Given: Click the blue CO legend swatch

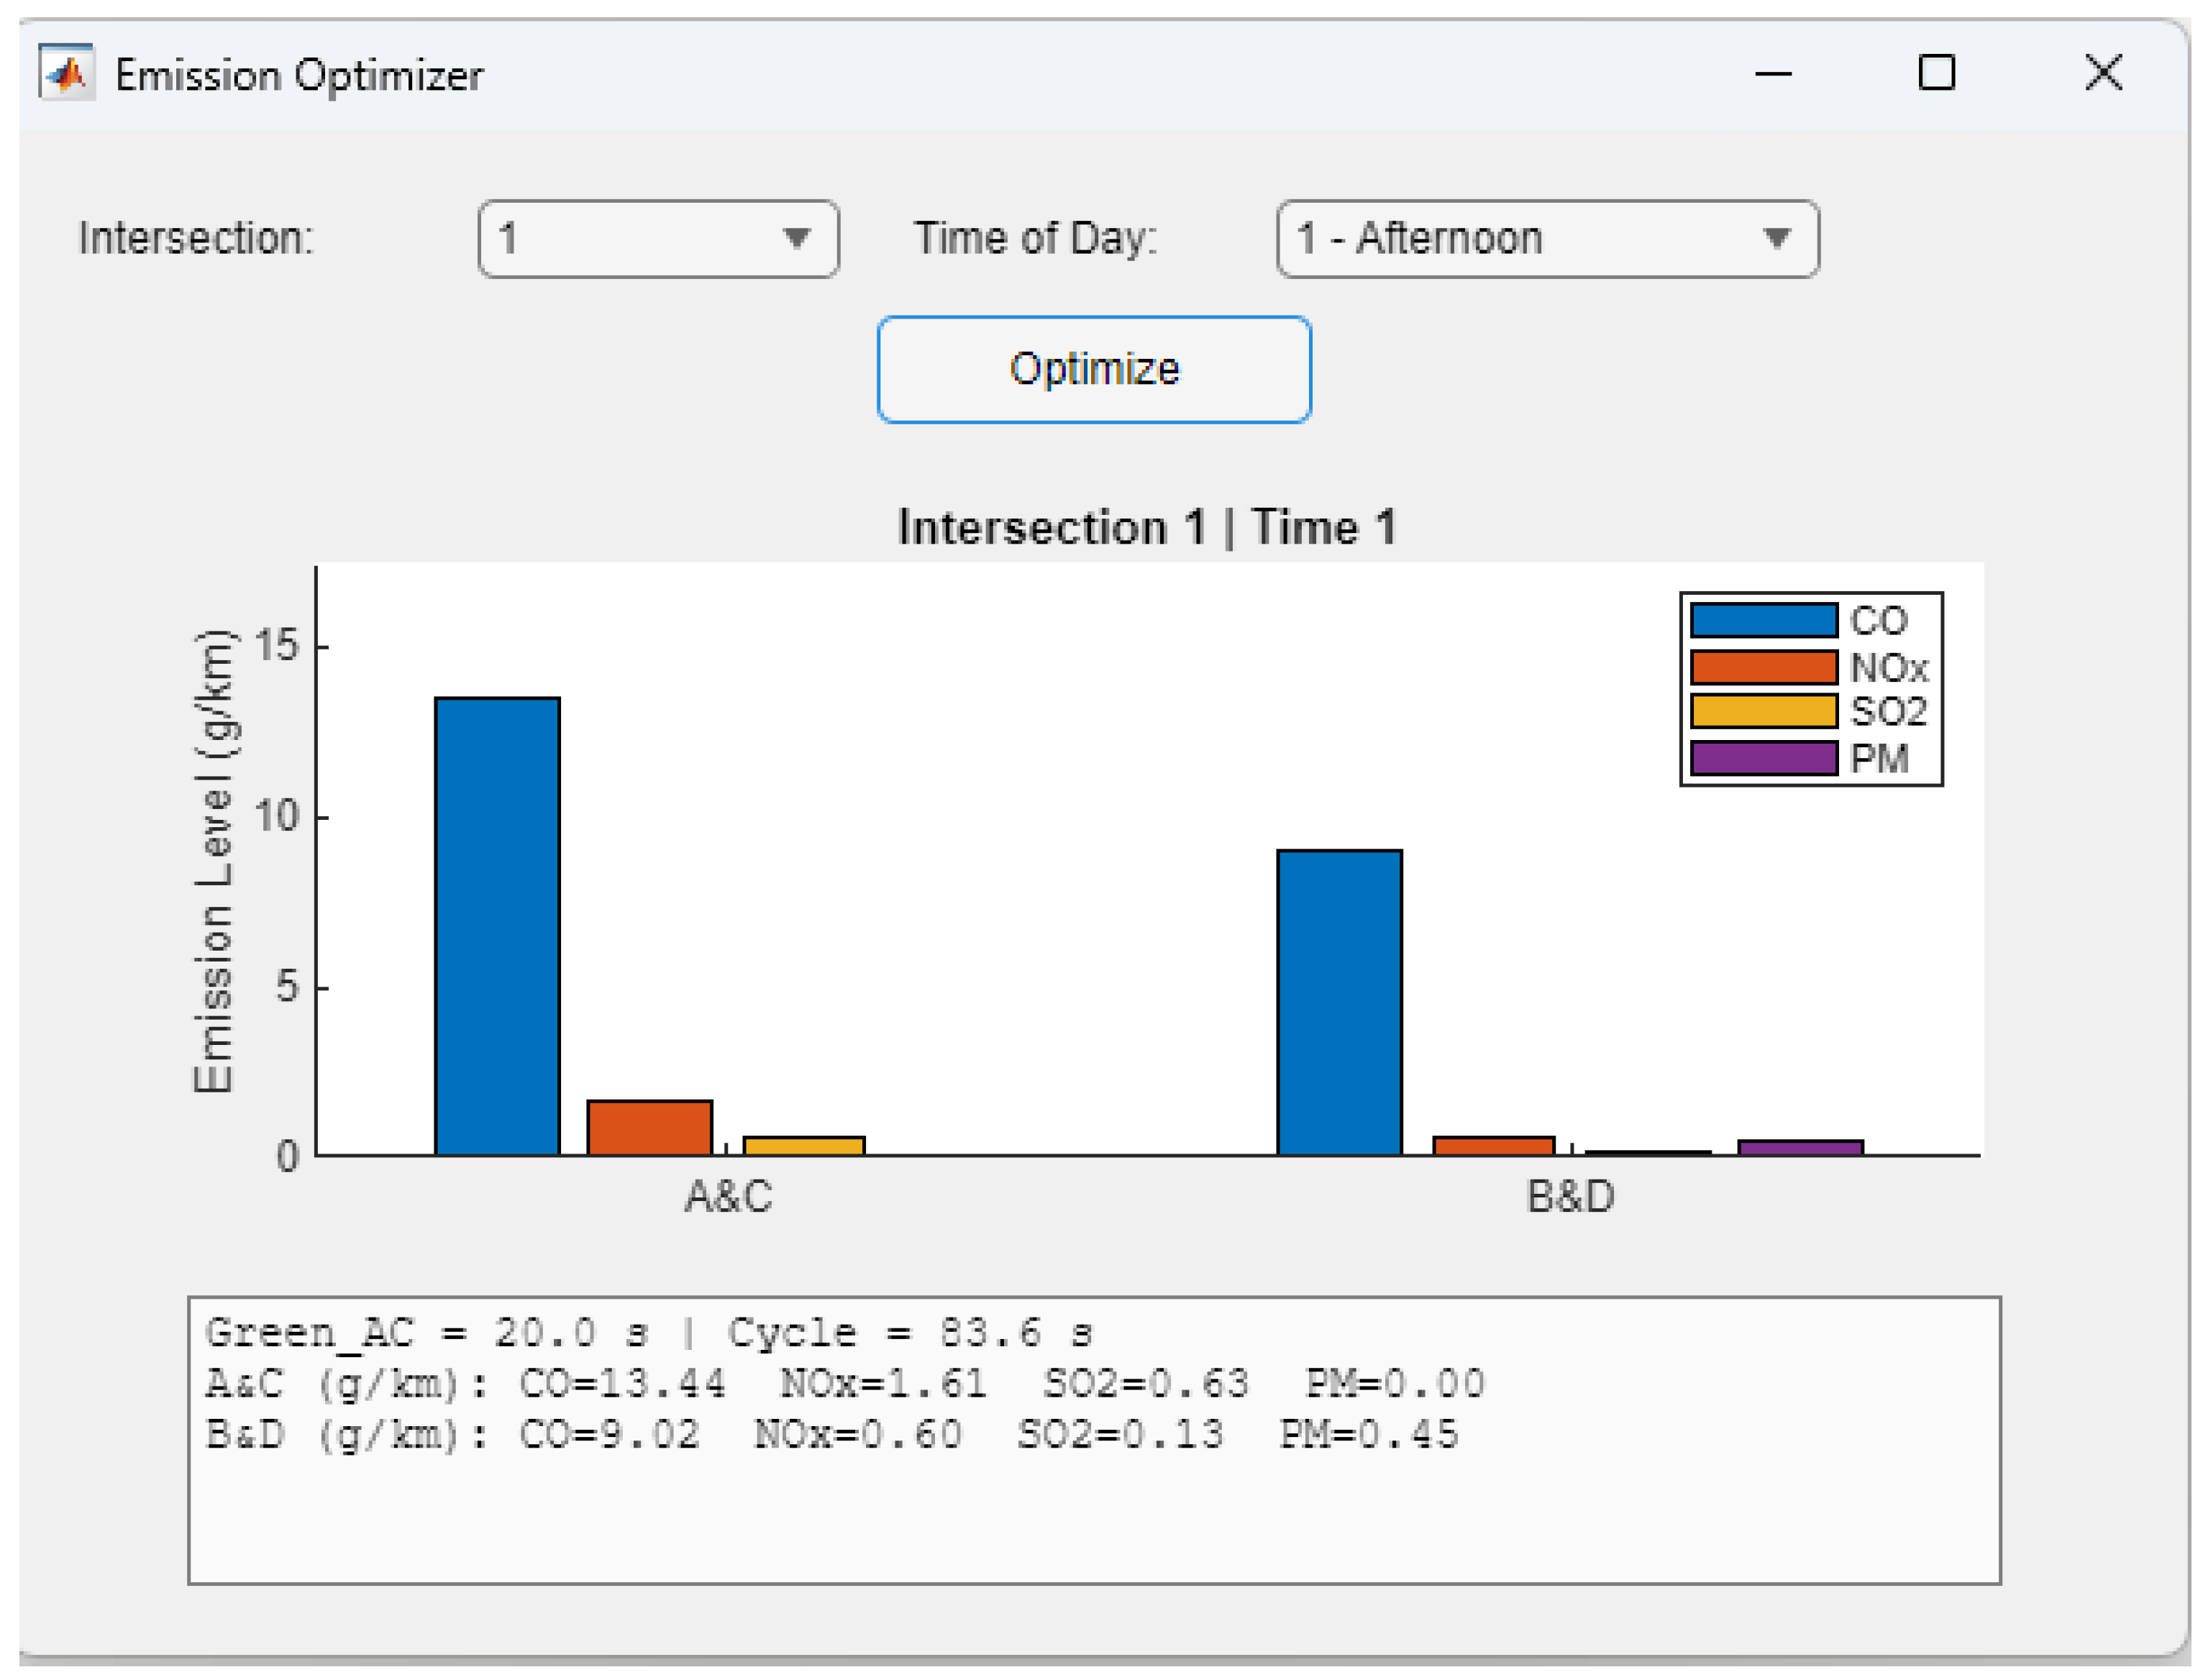Looking at the screenshot, I should pyautogui.click(x=1763, y=621).
